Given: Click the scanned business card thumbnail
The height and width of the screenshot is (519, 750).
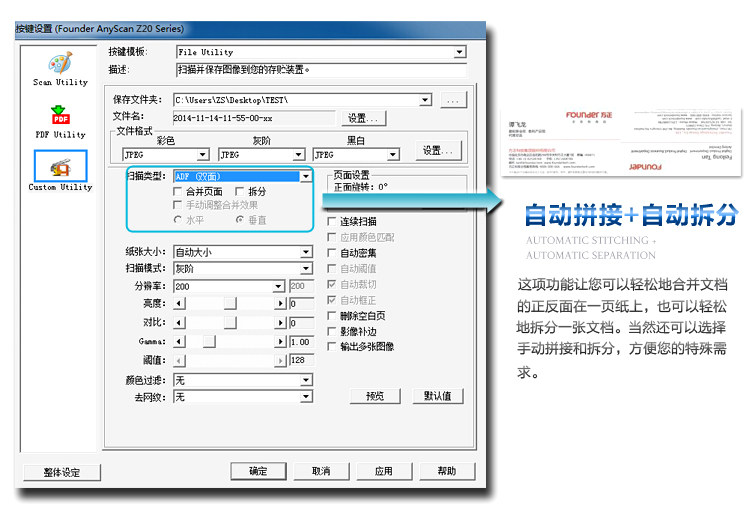Looking at the screenshot, I should coord(621,142).
